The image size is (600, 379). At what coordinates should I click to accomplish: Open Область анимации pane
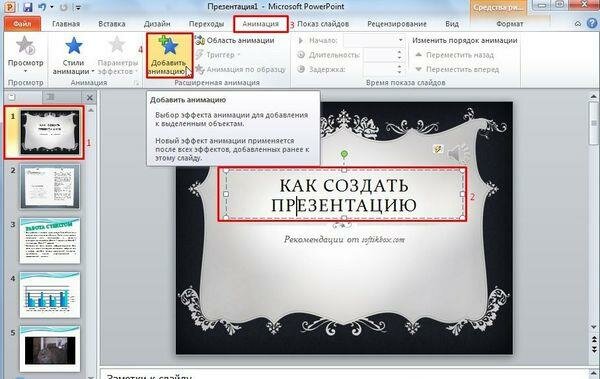[235, 40]
